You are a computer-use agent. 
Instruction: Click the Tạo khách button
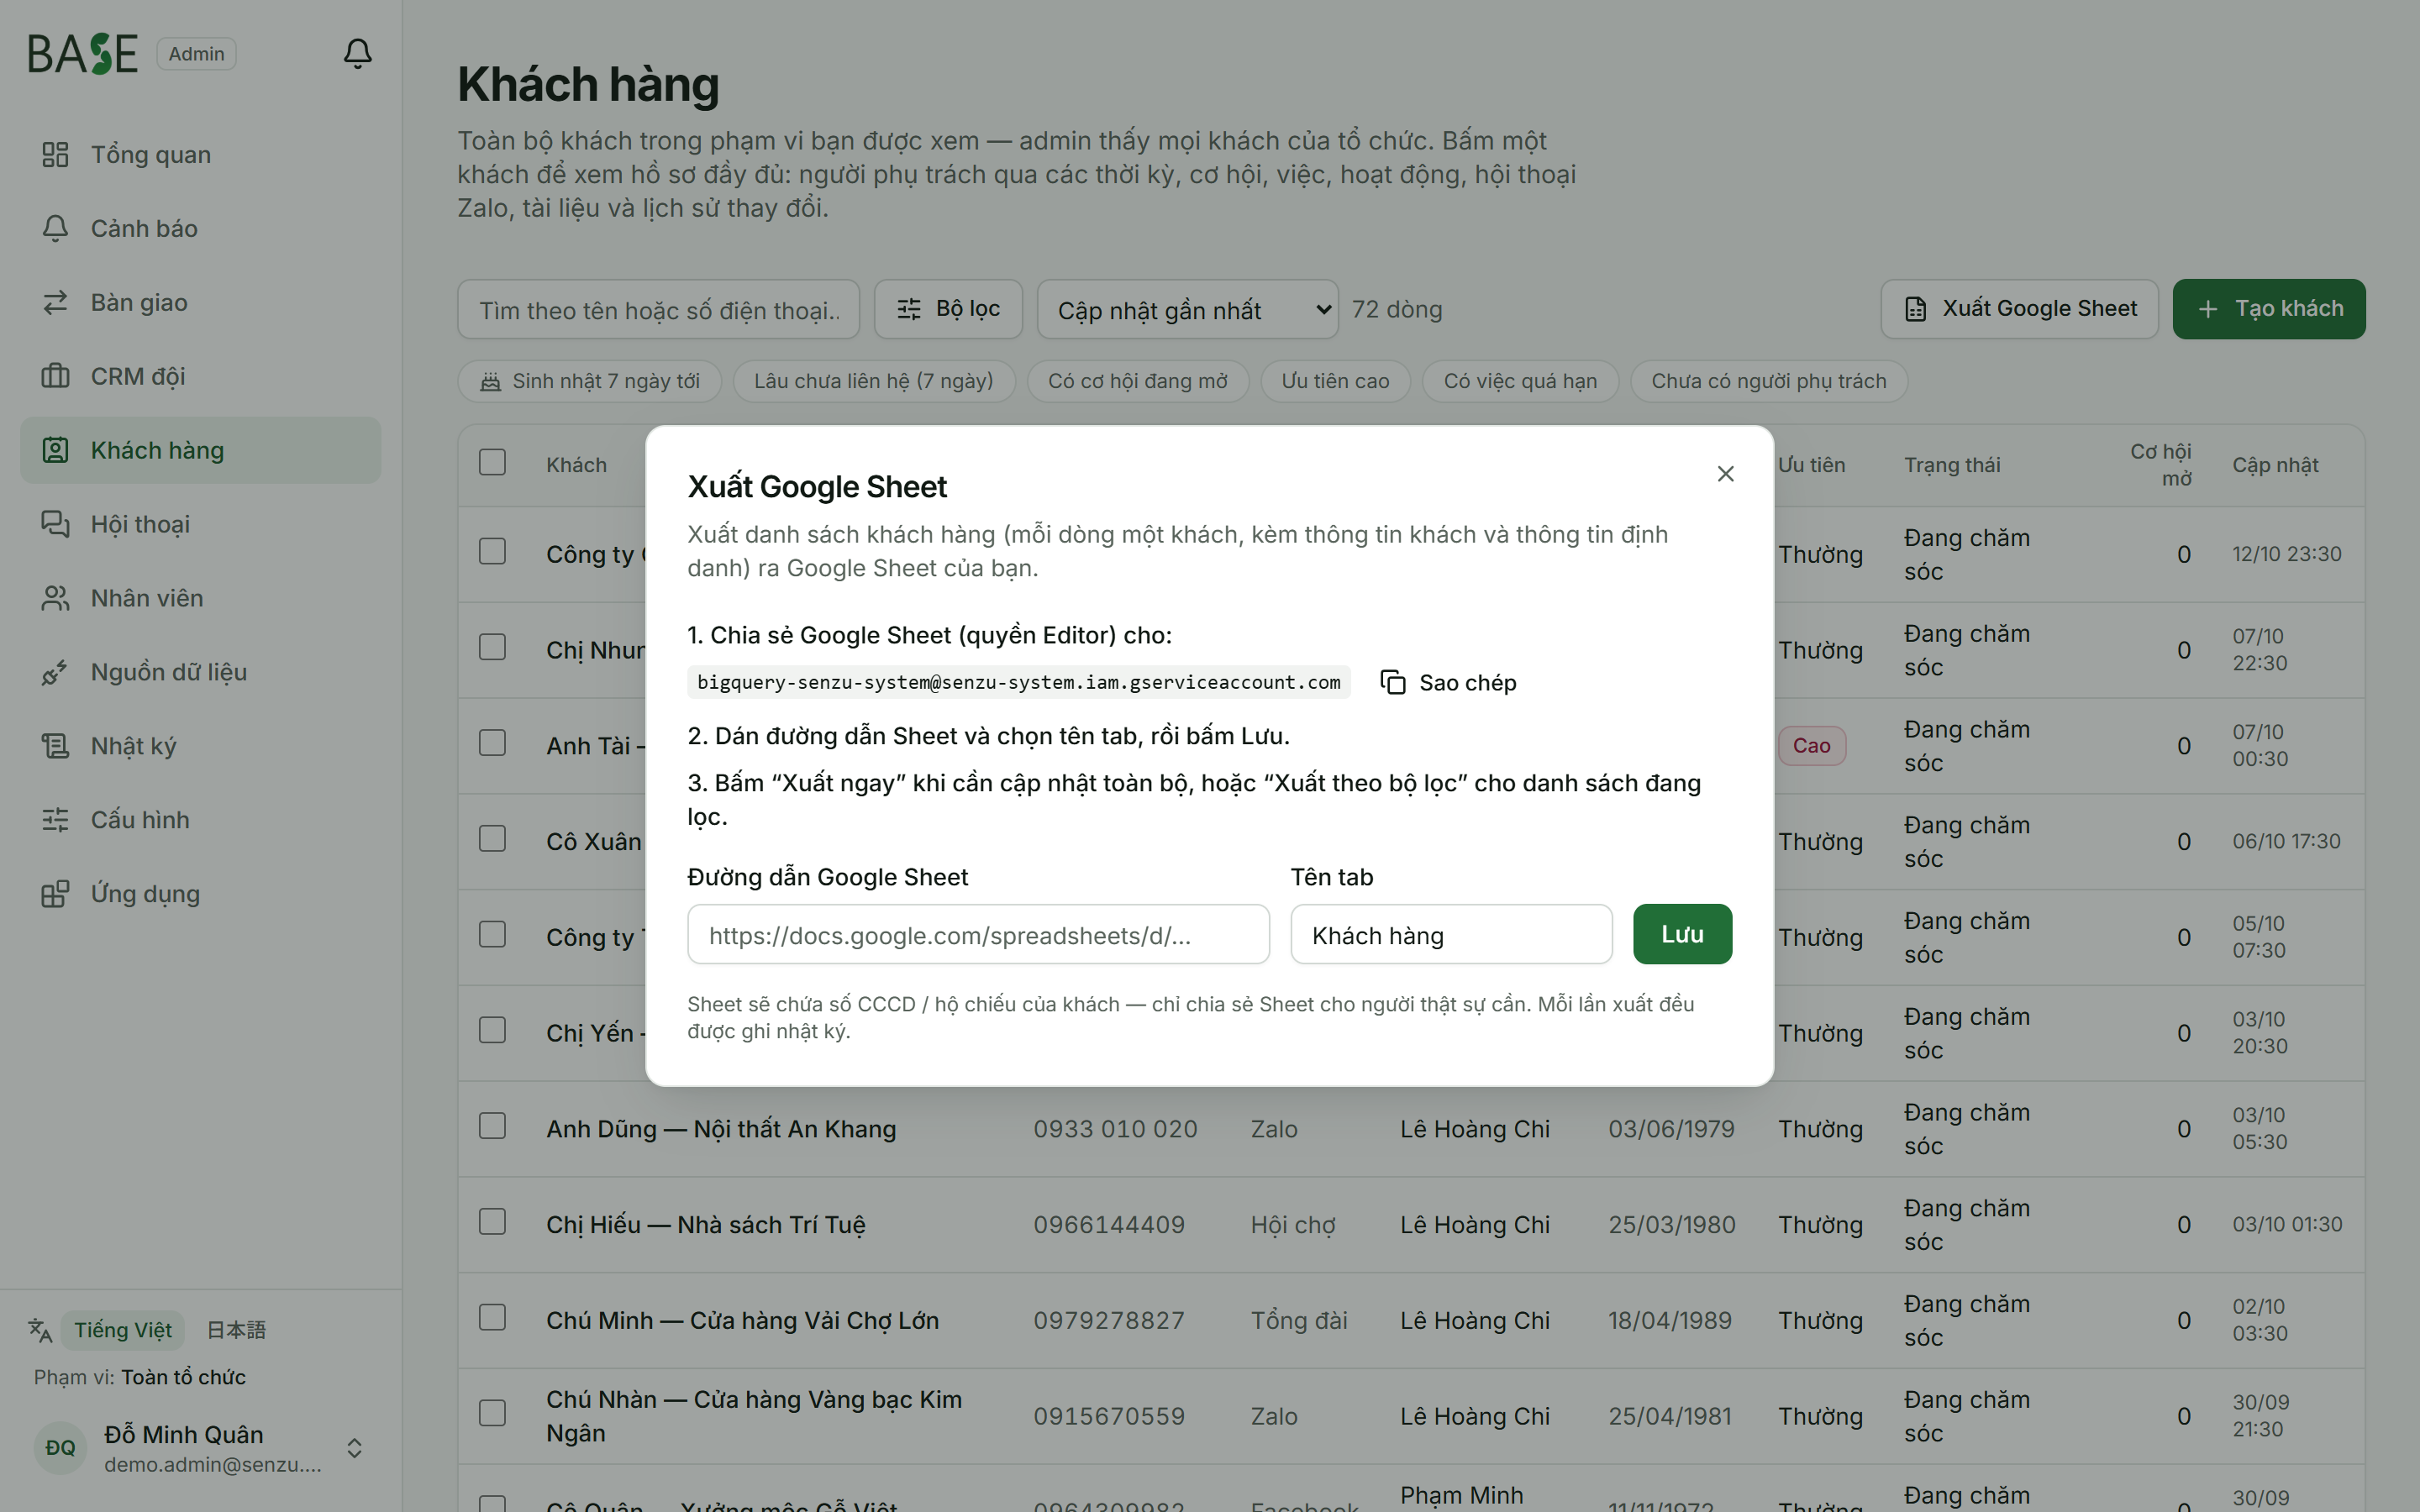pyautogui.click(x=2268, y=309)
